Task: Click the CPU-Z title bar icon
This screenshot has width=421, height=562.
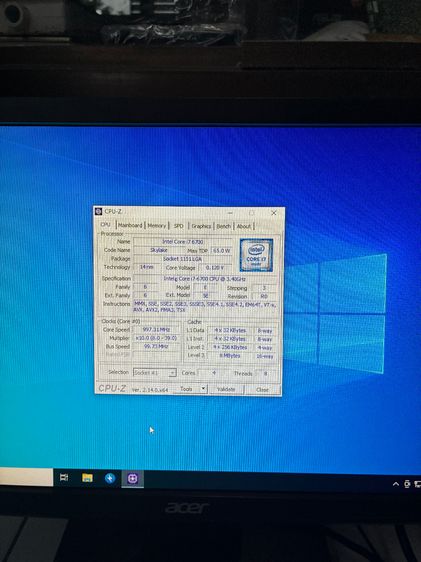Action: [x=99, y=211]
